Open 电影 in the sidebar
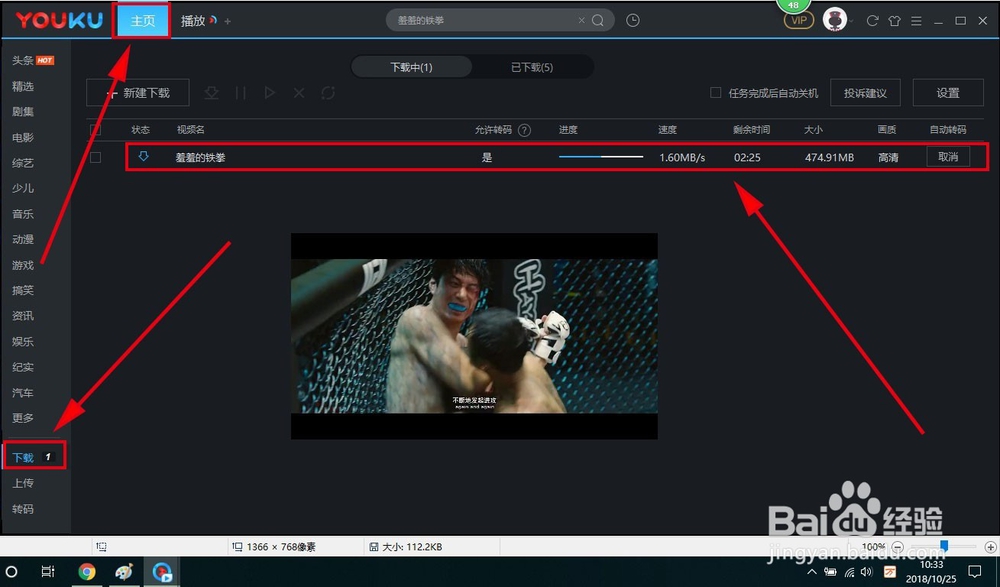The image size is (1000, 587). tap(23, 137)
